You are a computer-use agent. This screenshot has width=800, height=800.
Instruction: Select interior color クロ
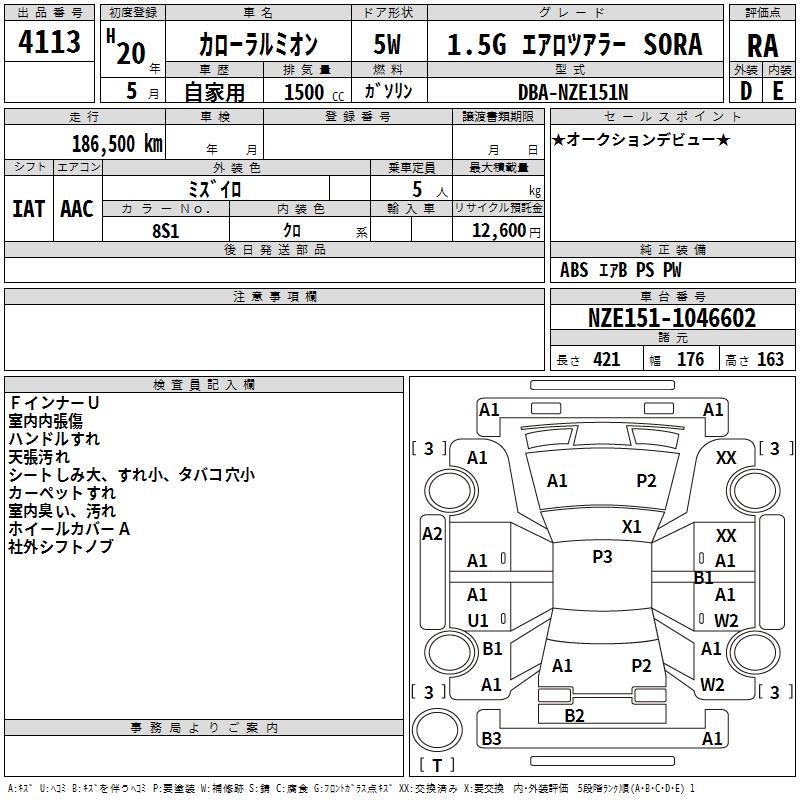coord(292,231)
